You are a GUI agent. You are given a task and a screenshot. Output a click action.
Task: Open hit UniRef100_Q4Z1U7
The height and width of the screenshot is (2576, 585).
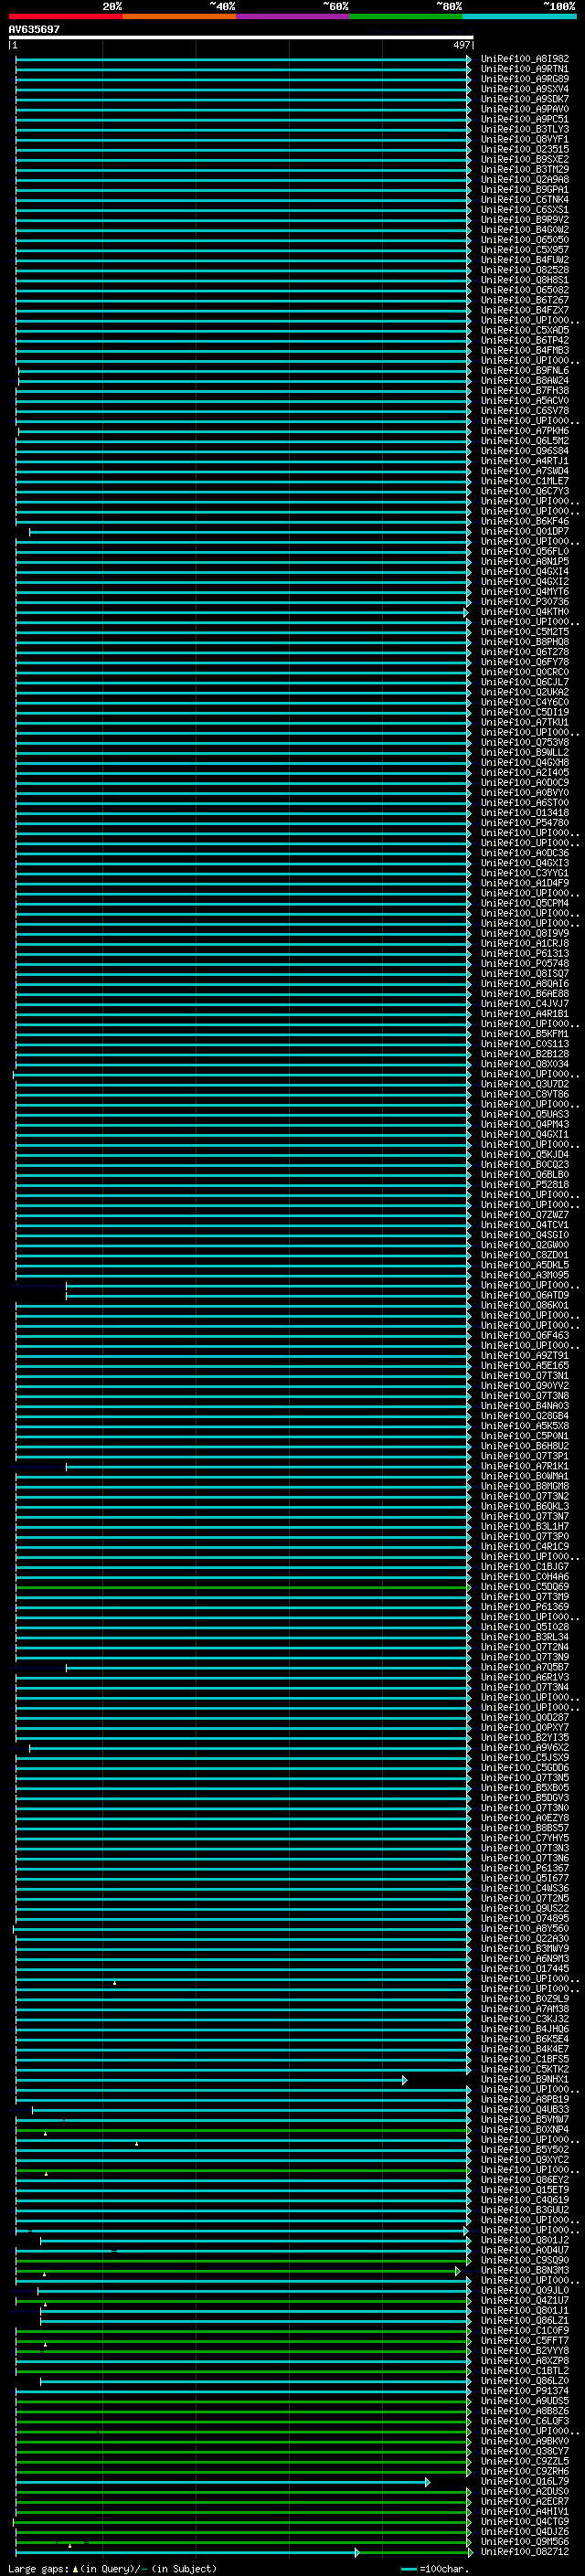tap(525, 2301)
